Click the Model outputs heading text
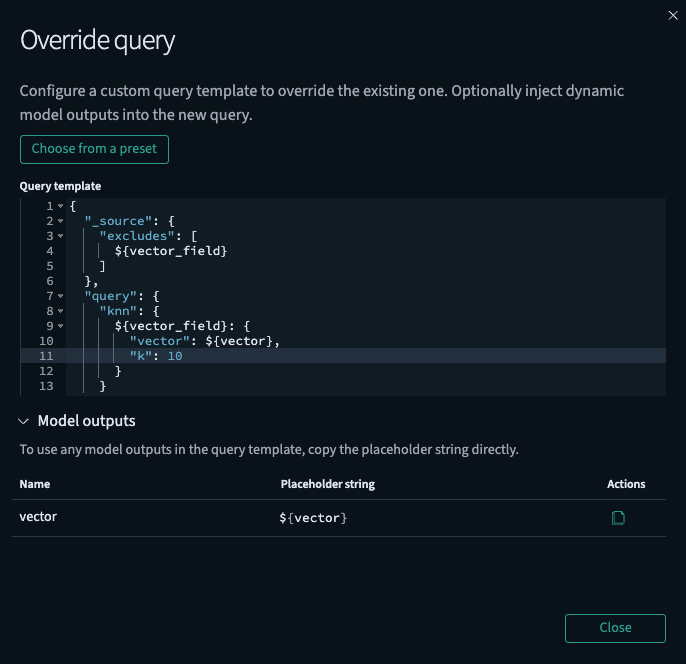 [86, 421]
